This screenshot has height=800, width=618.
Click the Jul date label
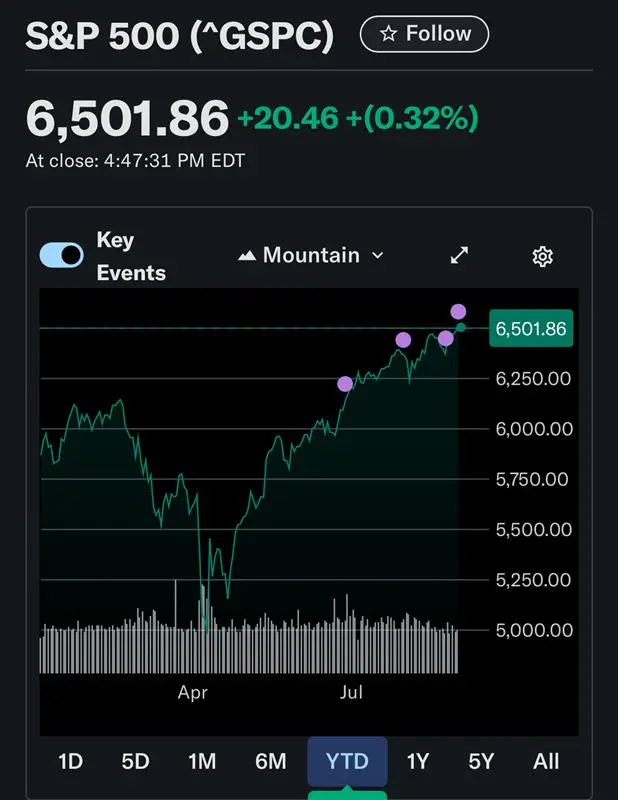coord(351,692)
